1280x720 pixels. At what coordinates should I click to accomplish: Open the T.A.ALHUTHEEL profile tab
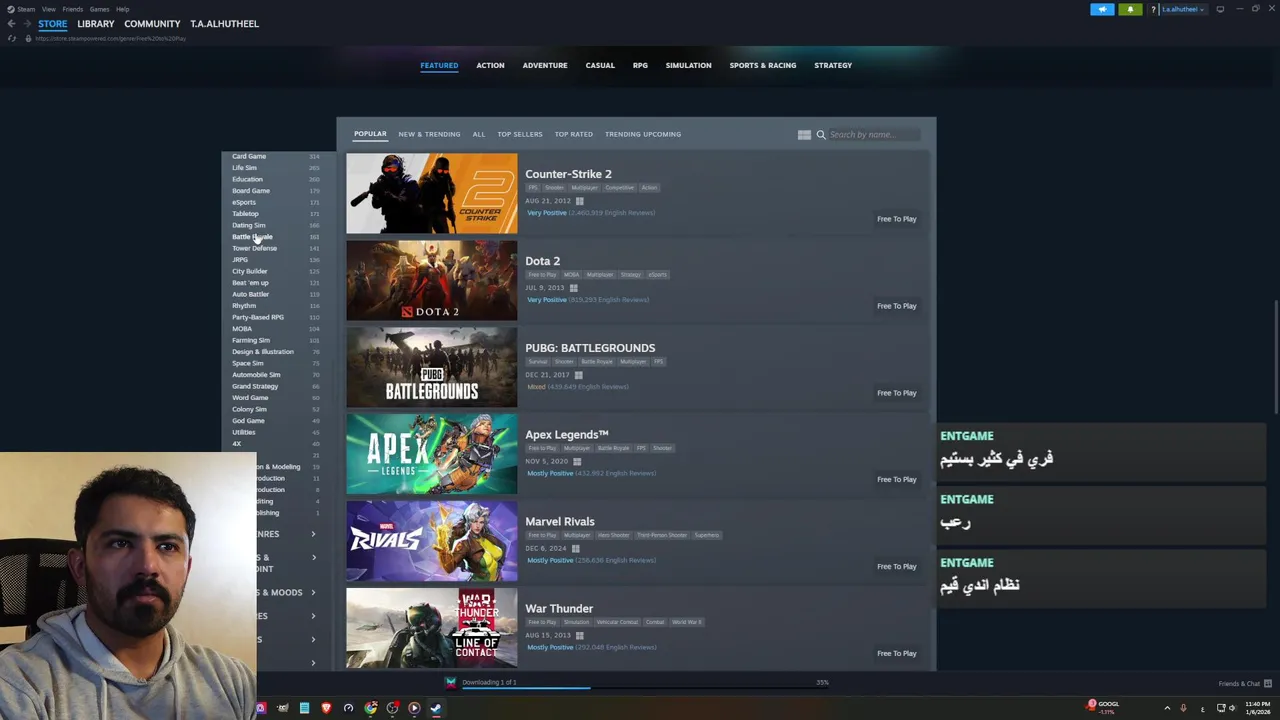[224, 24]
